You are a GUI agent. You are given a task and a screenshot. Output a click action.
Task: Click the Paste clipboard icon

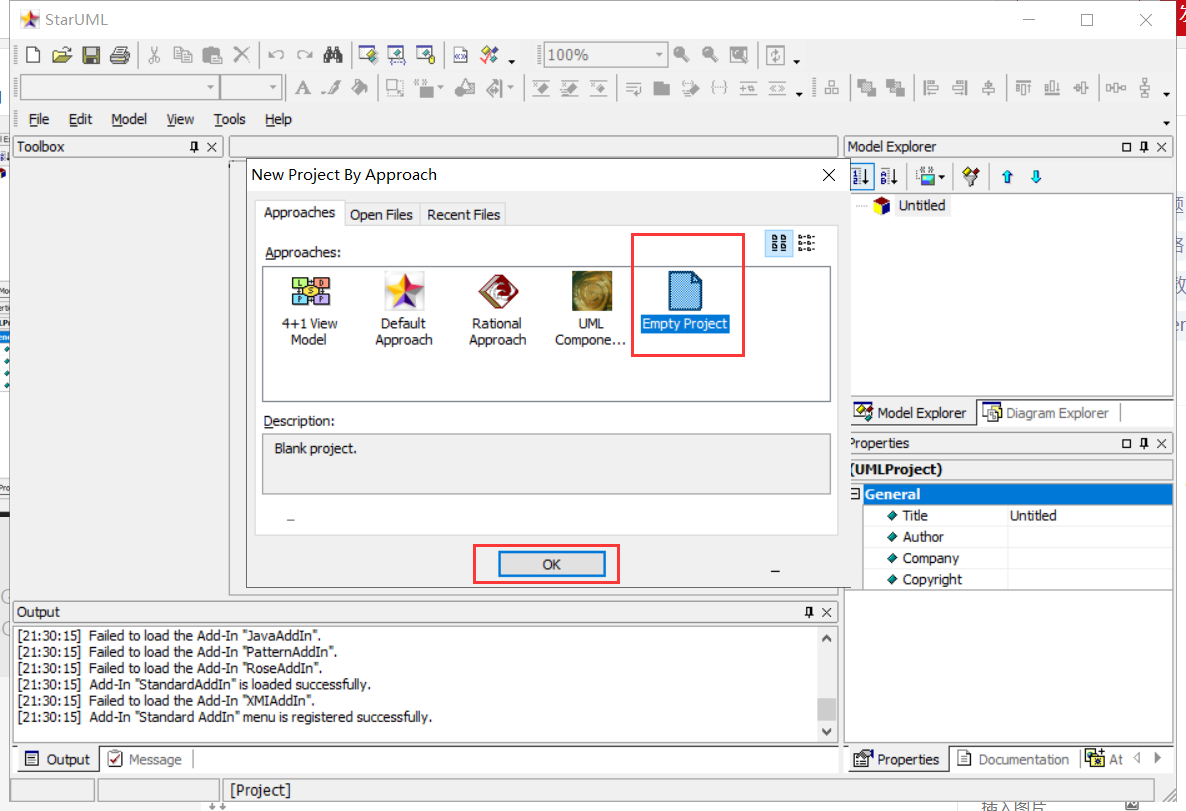[213, 55]
